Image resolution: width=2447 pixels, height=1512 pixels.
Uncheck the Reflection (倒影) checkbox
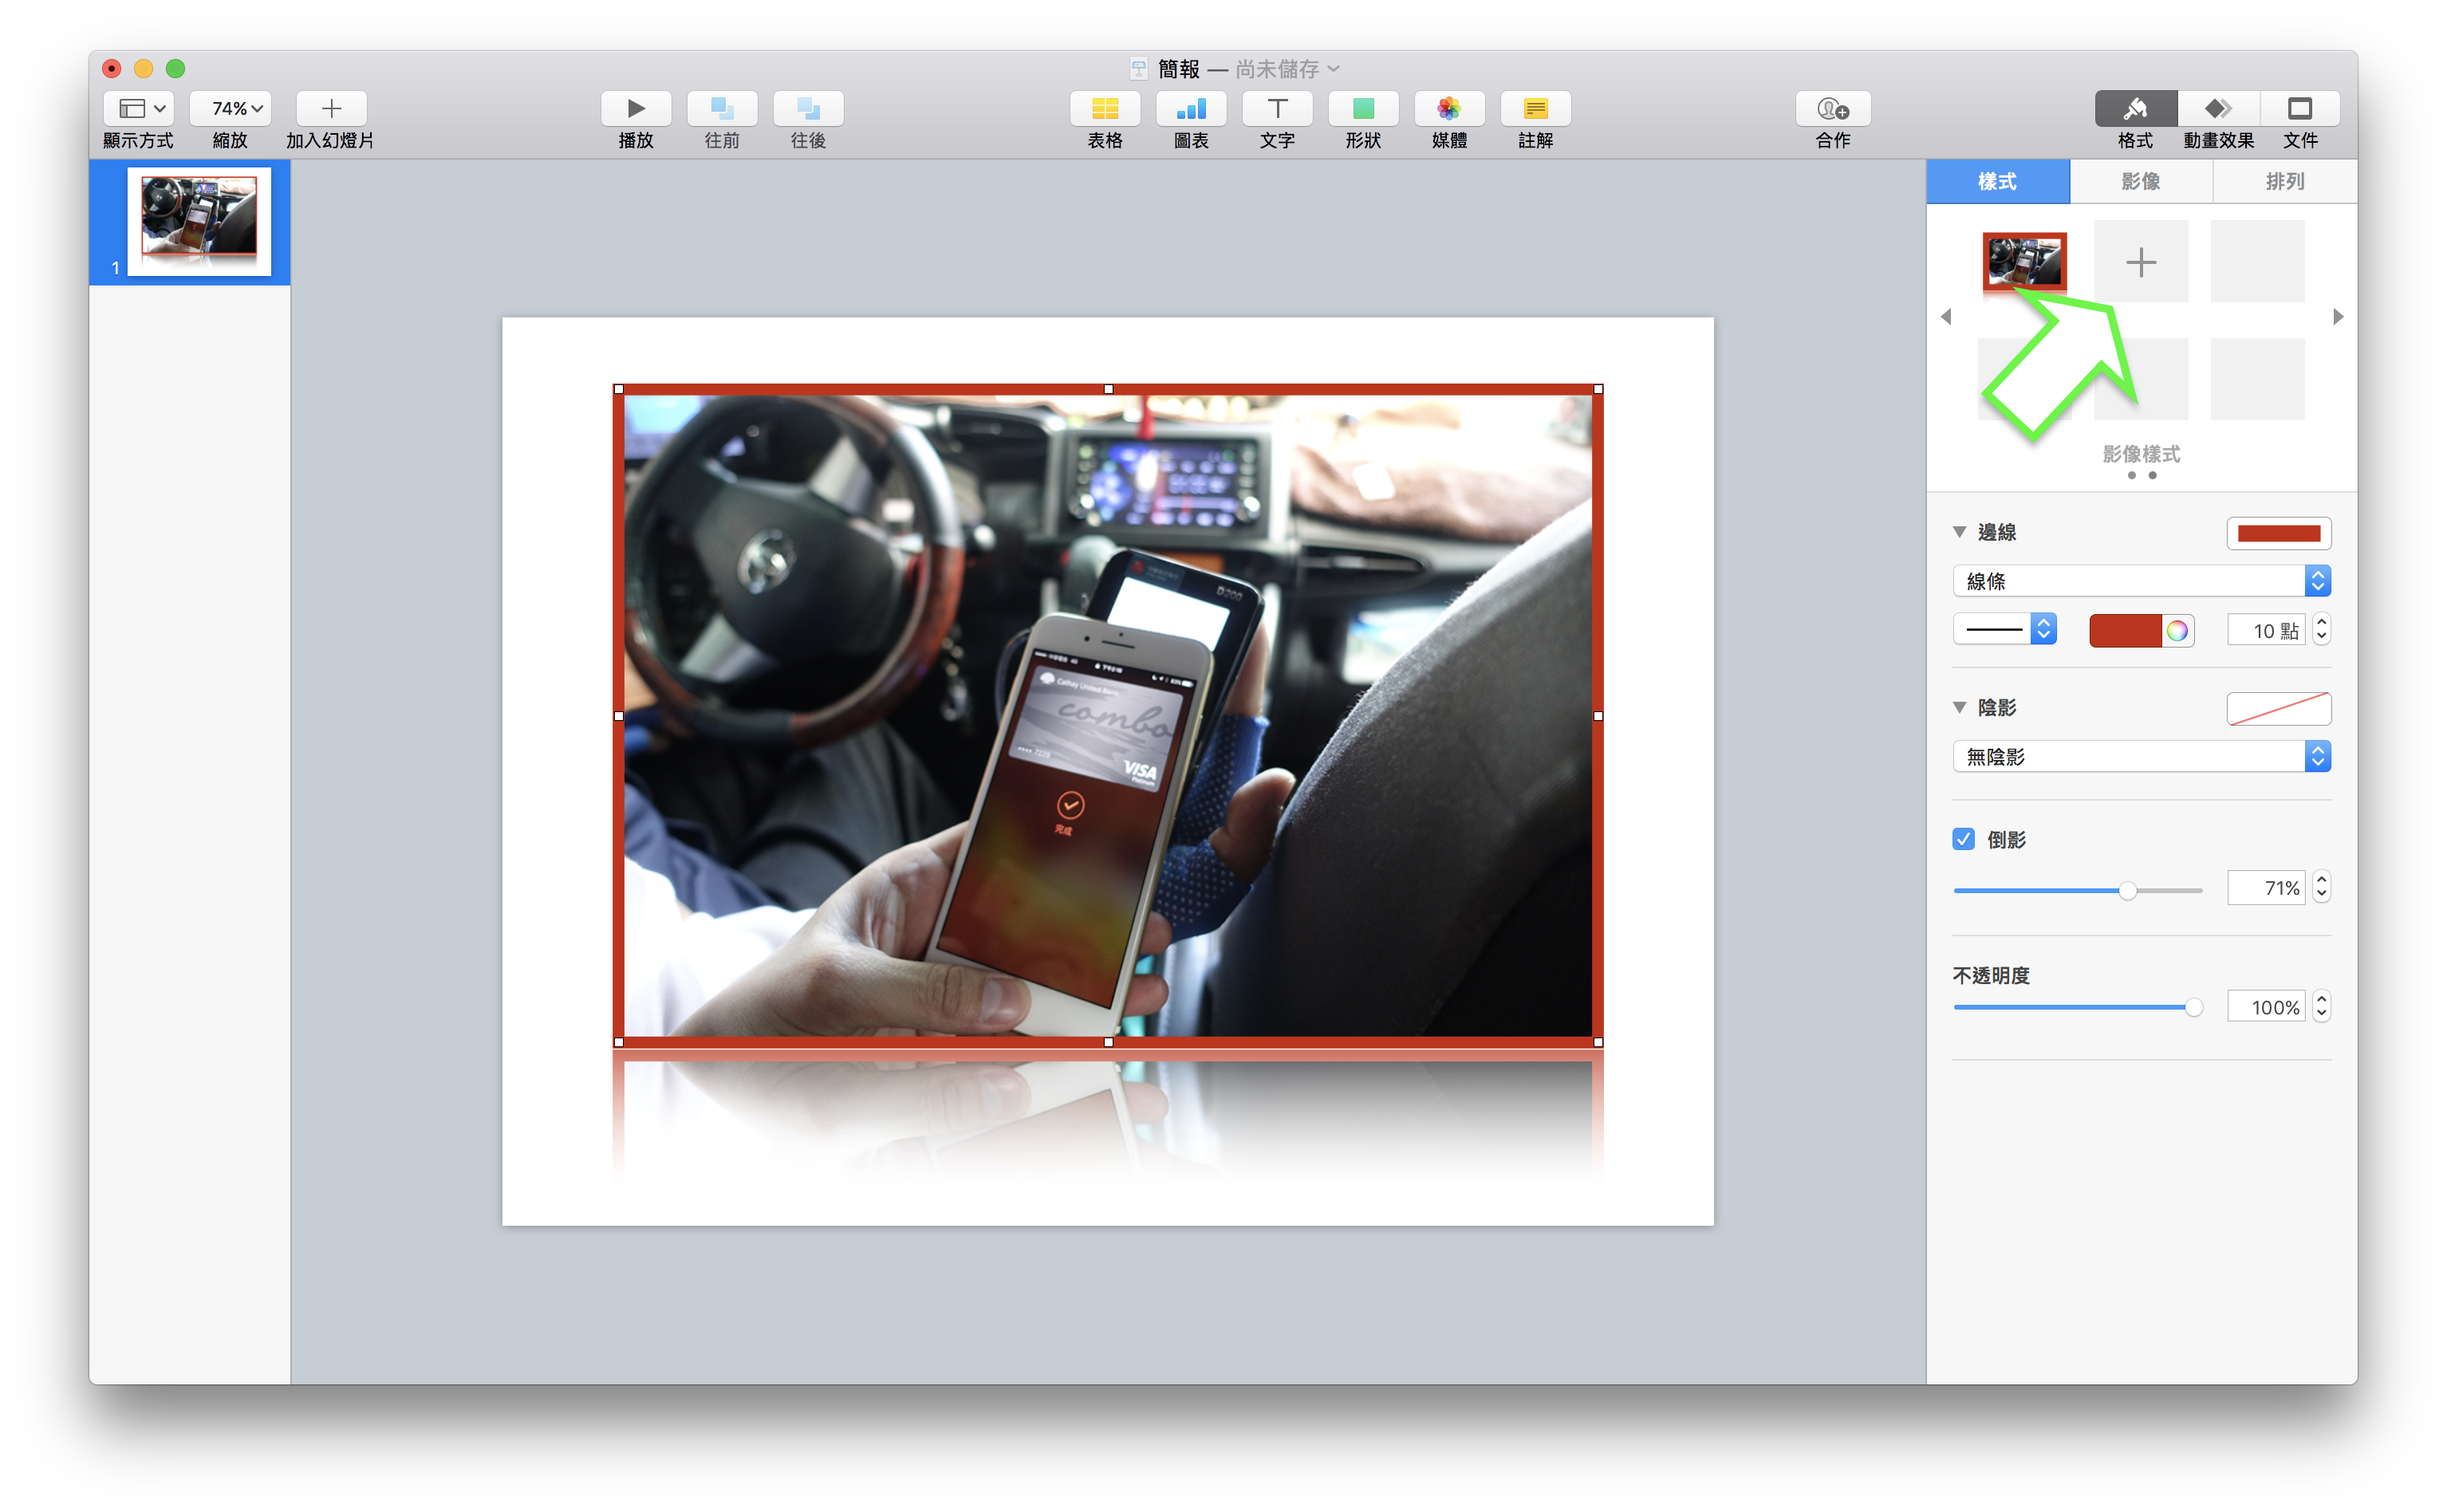1964,839
